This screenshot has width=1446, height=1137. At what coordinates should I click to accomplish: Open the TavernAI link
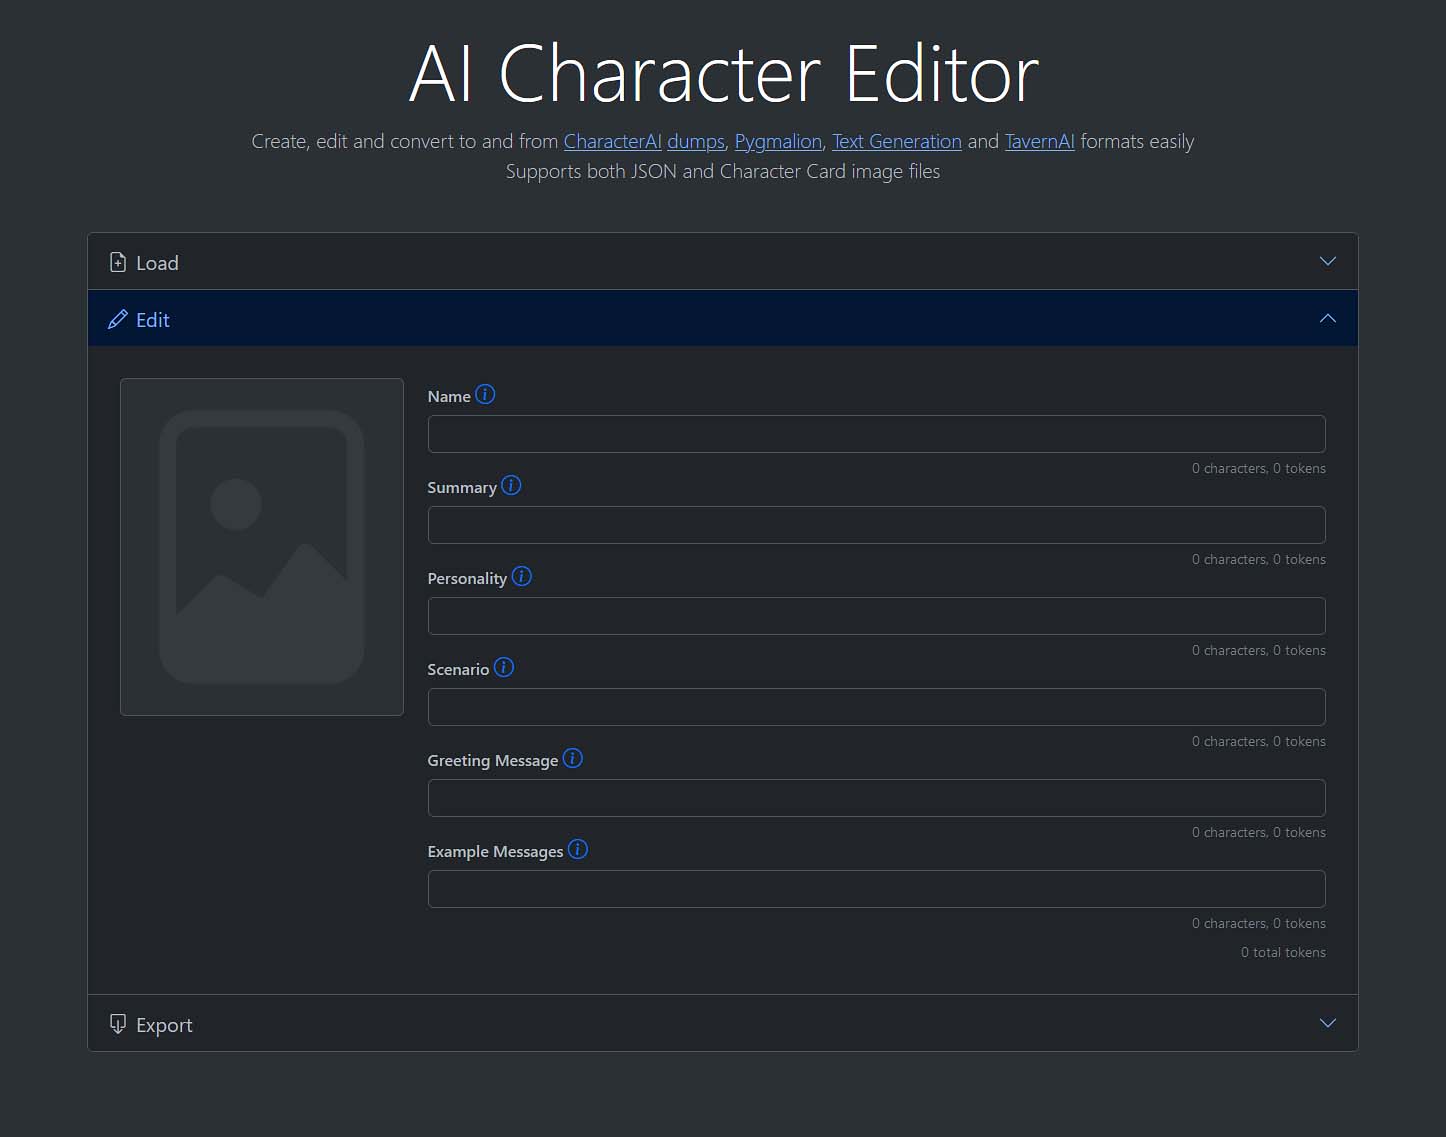pyautogui.click(x=1038, y=141)
